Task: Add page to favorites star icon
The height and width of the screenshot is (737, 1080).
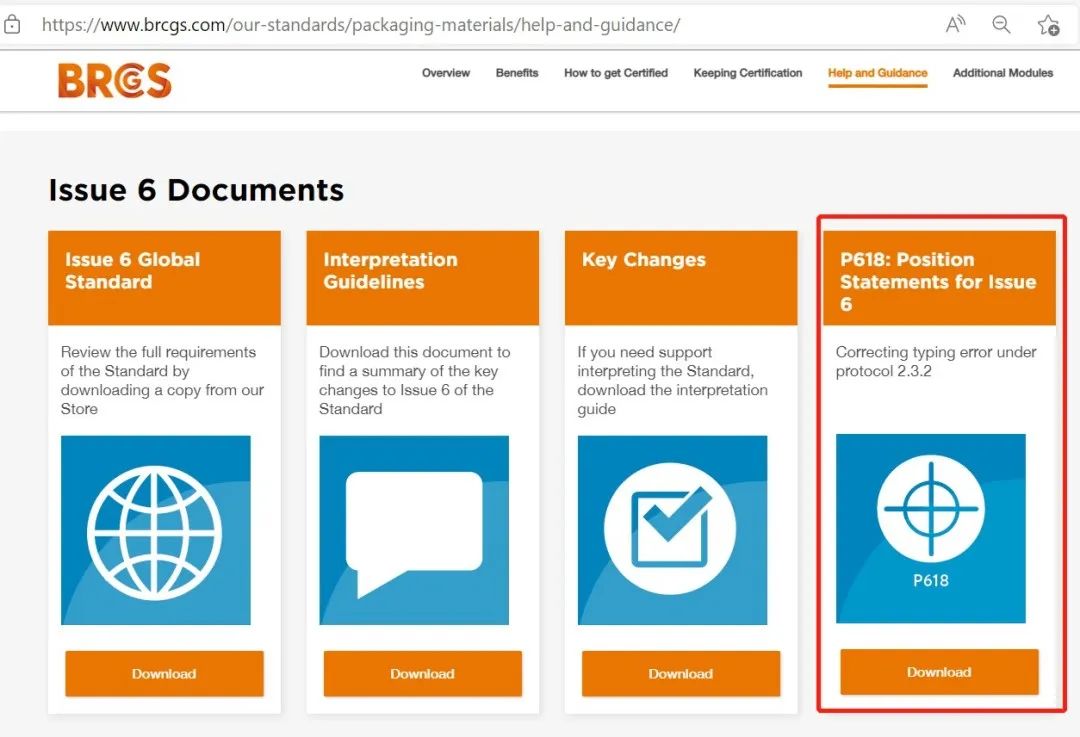Action: point(1047,25)
